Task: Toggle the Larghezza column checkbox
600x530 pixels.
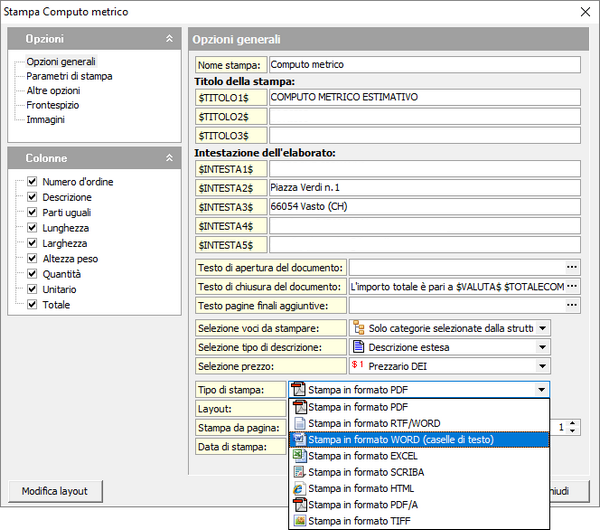Action: (x=33, y=243)
